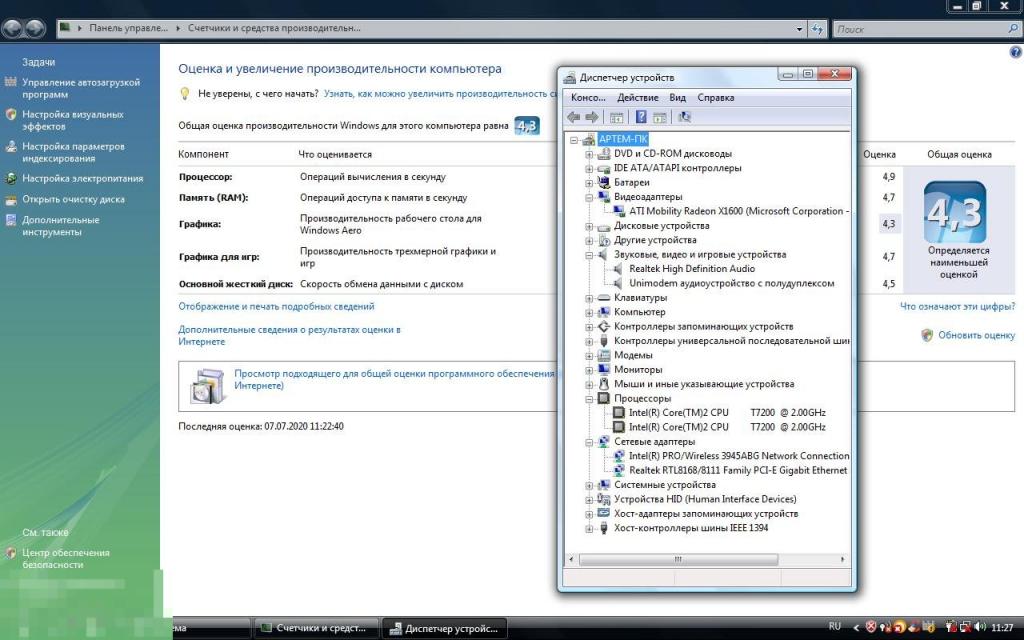Click the Модемы category icon

603,355
